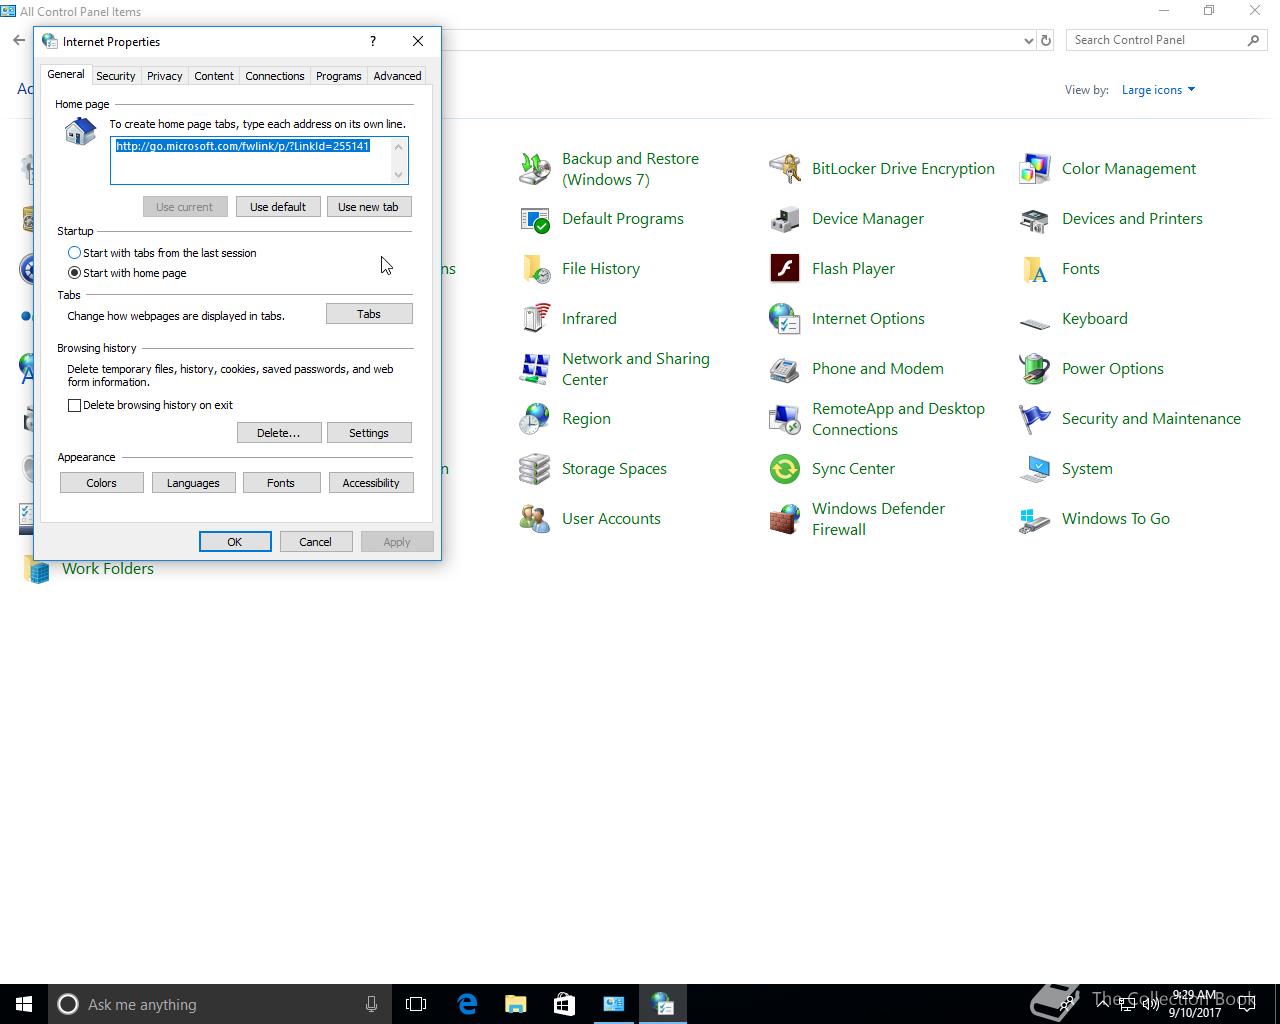The image size is (1280, 1024).
Task: Open the BitLocker Drive Encryption icon
Action: [784, 169]
